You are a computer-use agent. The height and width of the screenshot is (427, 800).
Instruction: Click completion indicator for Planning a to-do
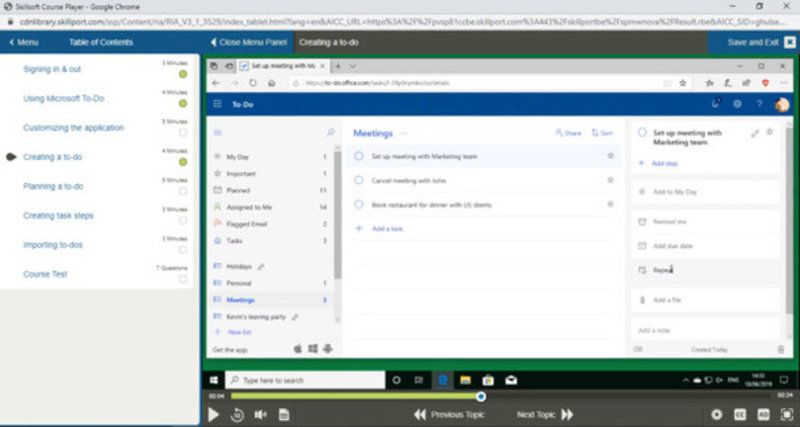coord(183,191)
